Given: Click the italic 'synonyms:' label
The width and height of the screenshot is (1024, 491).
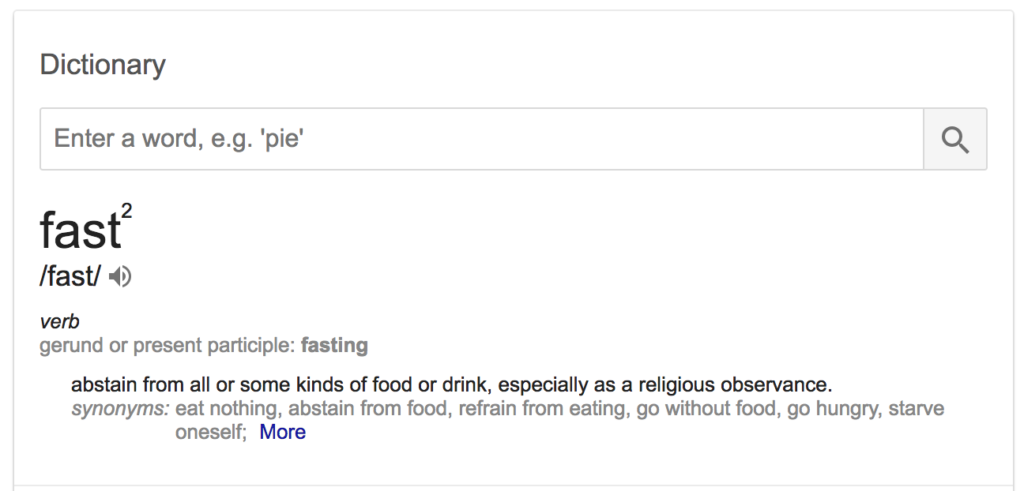Looking at the screenshot, I should [x=120, y=409].
